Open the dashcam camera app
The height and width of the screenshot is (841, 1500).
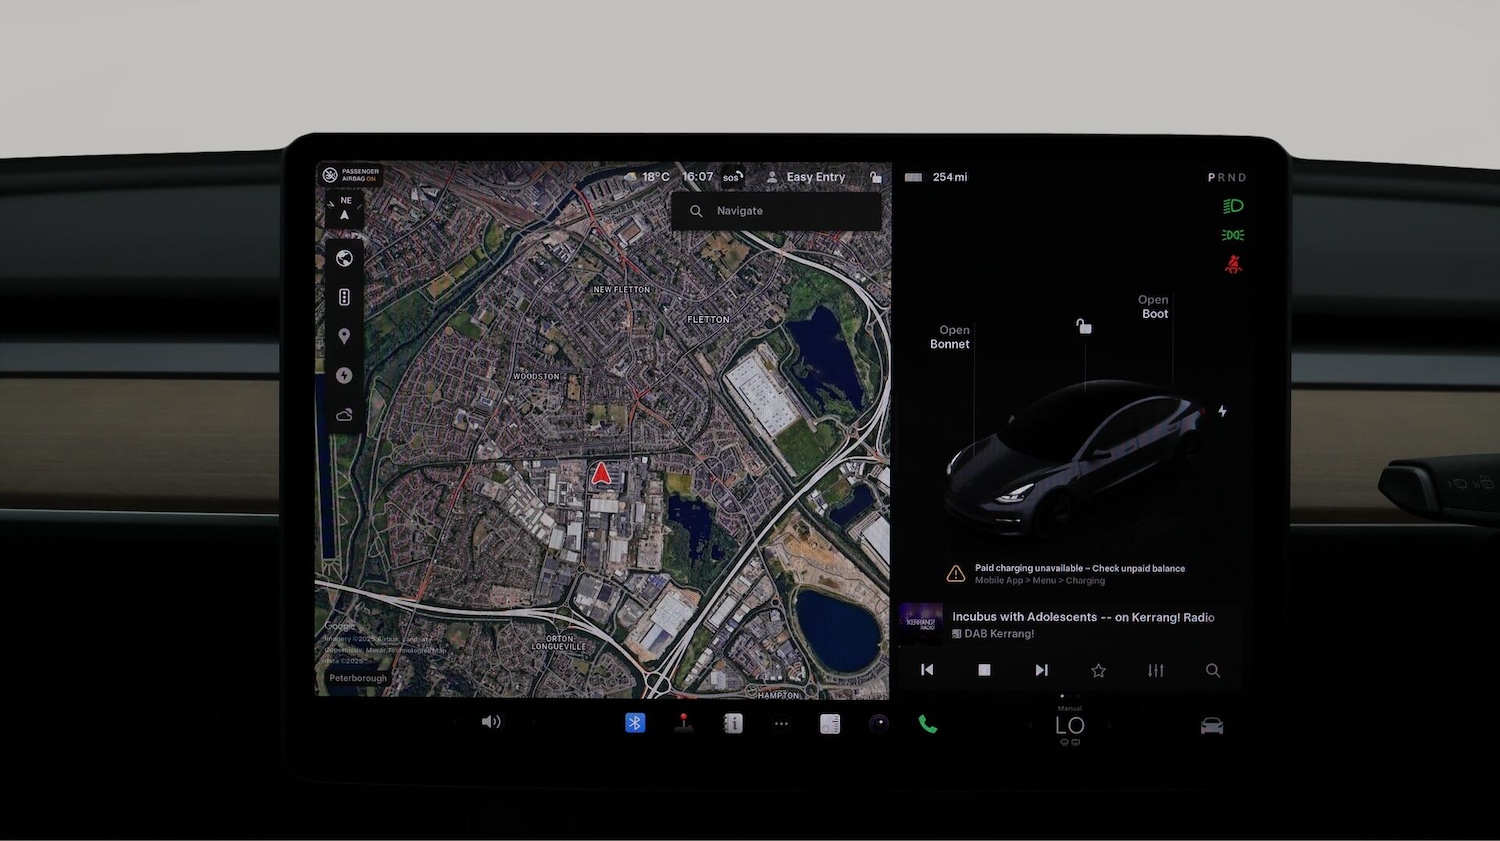[879, 724]
